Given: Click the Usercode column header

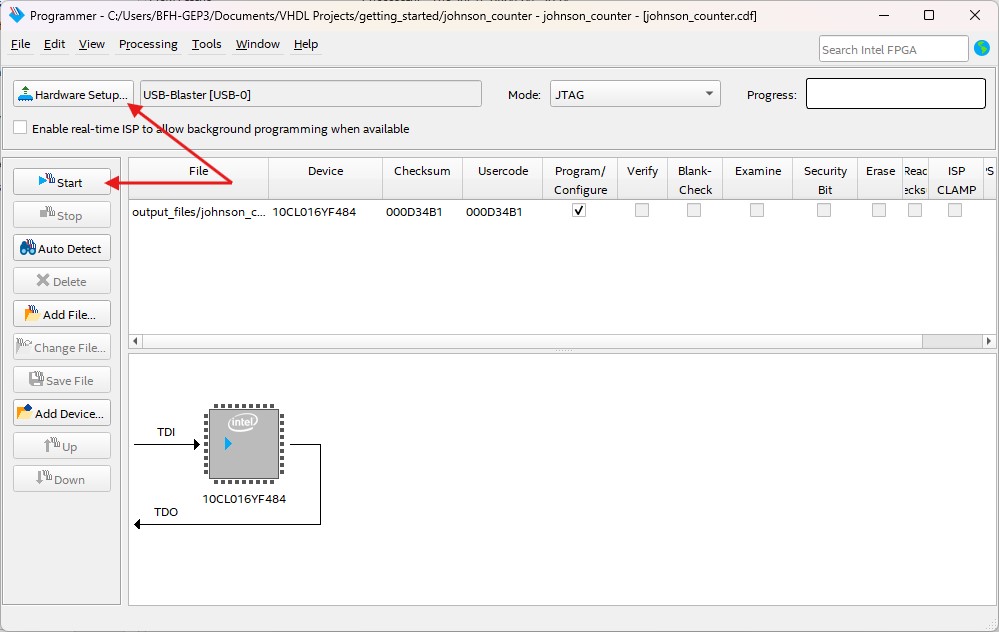Looking at the screenshot, I should pos(503,179).
